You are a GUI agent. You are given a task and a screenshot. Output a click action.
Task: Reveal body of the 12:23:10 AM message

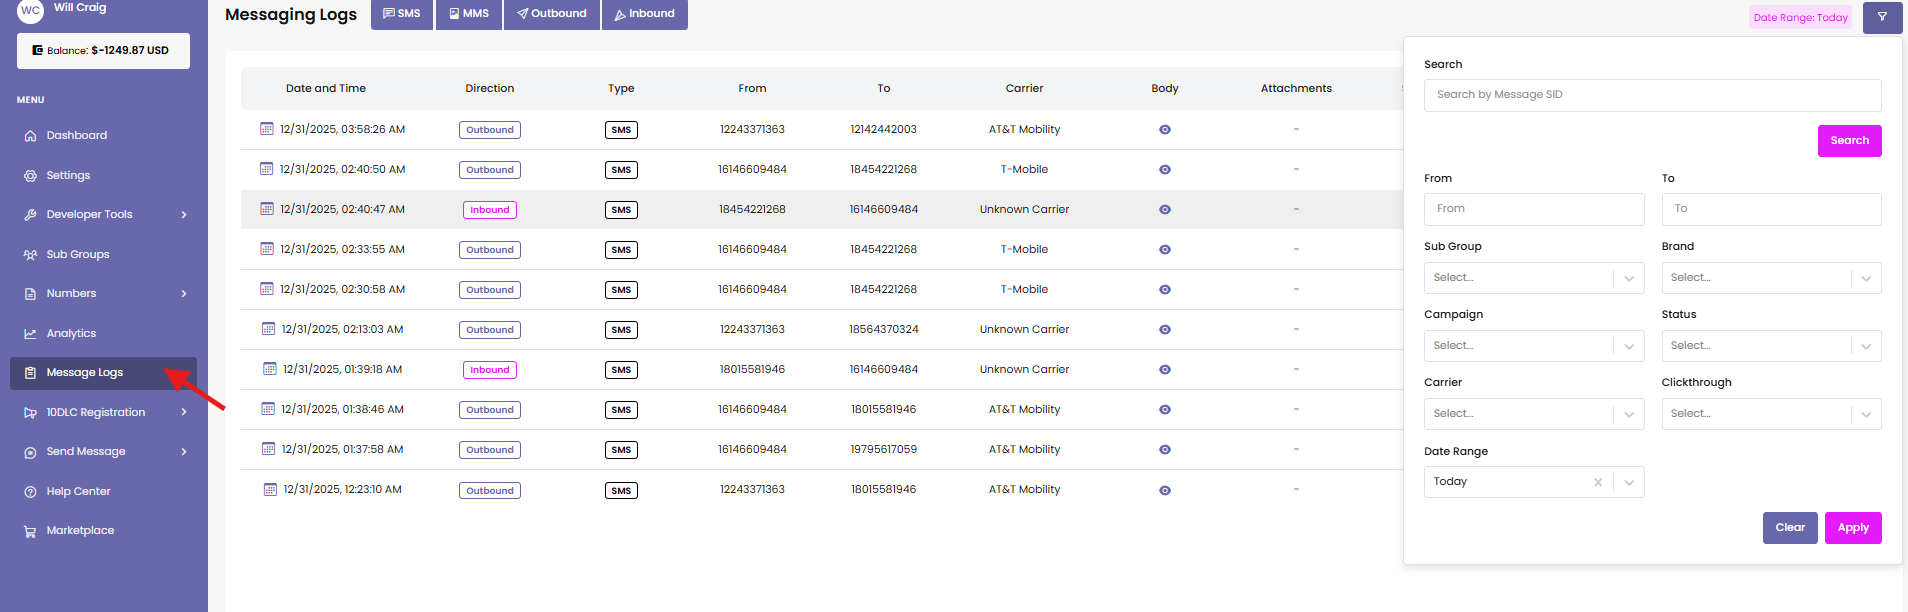click(1165, 490)
